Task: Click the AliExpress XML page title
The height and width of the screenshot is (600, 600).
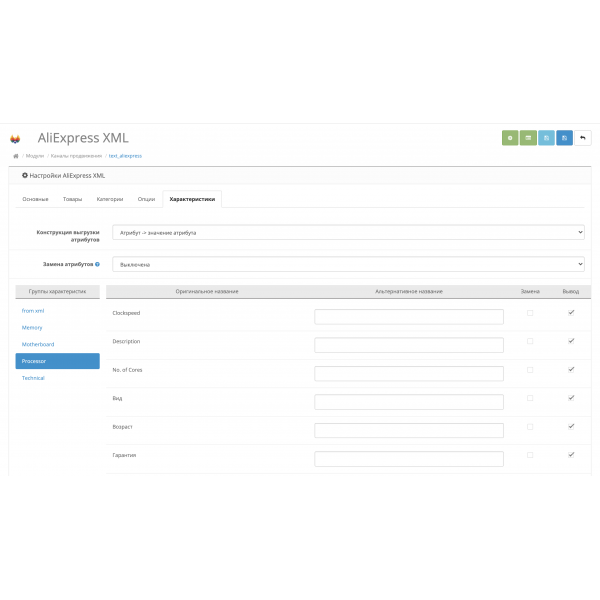Action: pos(83,138)
